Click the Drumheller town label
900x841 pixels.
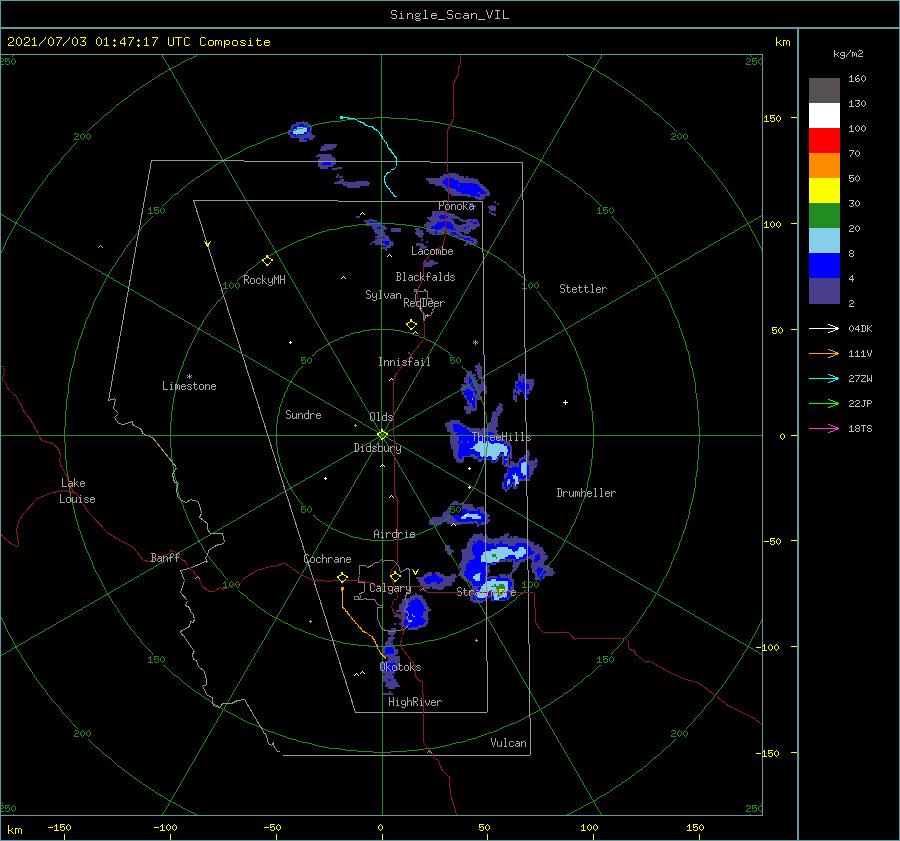click(x=586, y=493)
